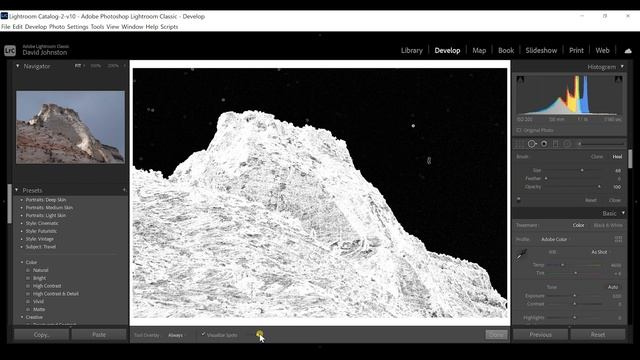Open the Tool Overlay Always dropdown
Image resolution: width=640 pixels, height=360 pixels.
(x=176, y=335)
